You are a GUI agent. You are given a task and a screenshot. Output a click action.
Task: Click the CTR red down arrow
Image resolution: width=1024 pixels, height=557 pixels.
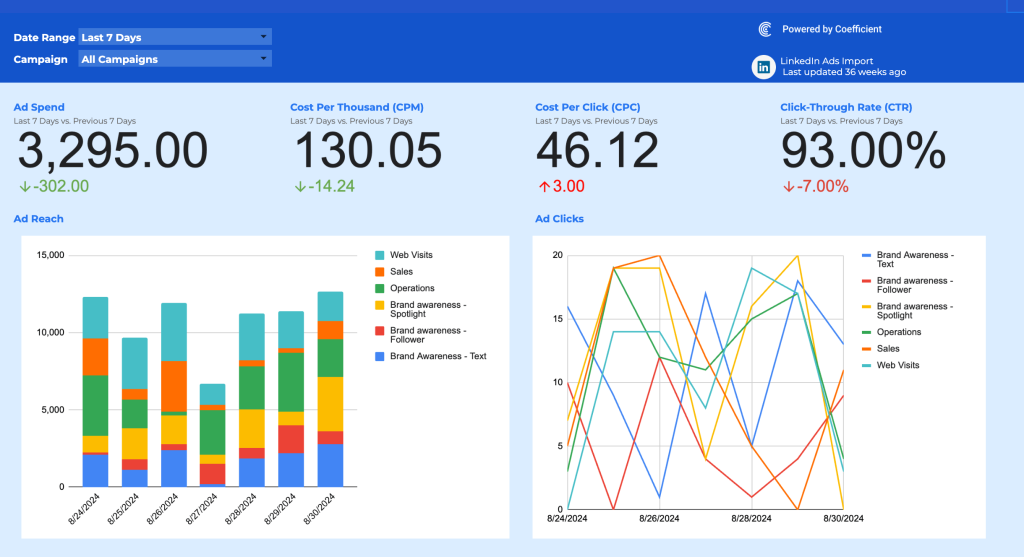789,186
